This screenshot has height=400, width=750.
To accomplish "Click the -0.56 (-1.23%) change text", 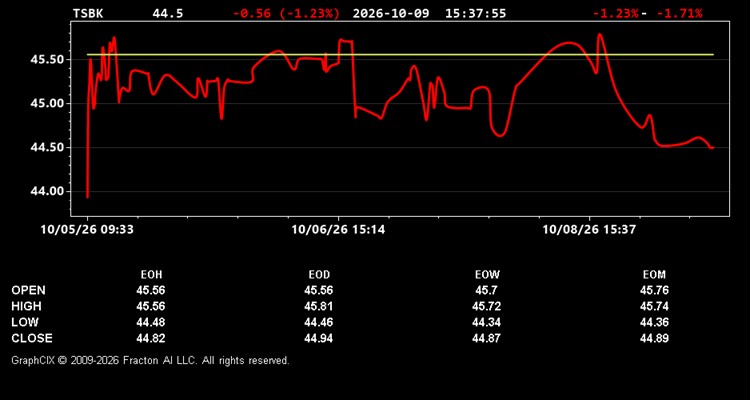I will coord(286,13).
